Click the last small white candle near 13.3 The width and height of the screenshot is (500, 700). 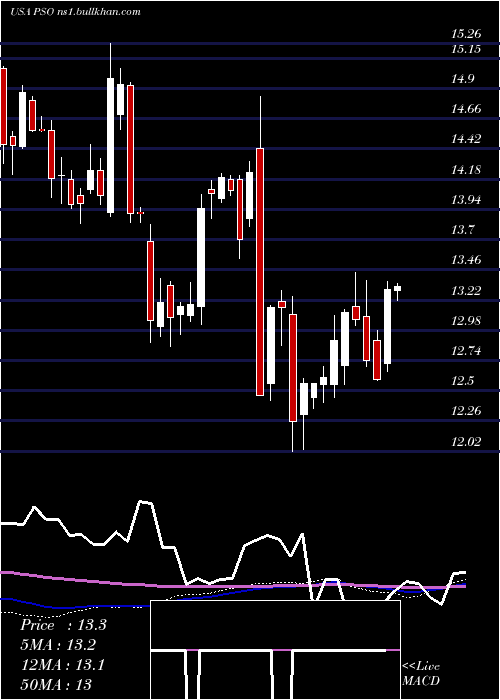[397, 288]
